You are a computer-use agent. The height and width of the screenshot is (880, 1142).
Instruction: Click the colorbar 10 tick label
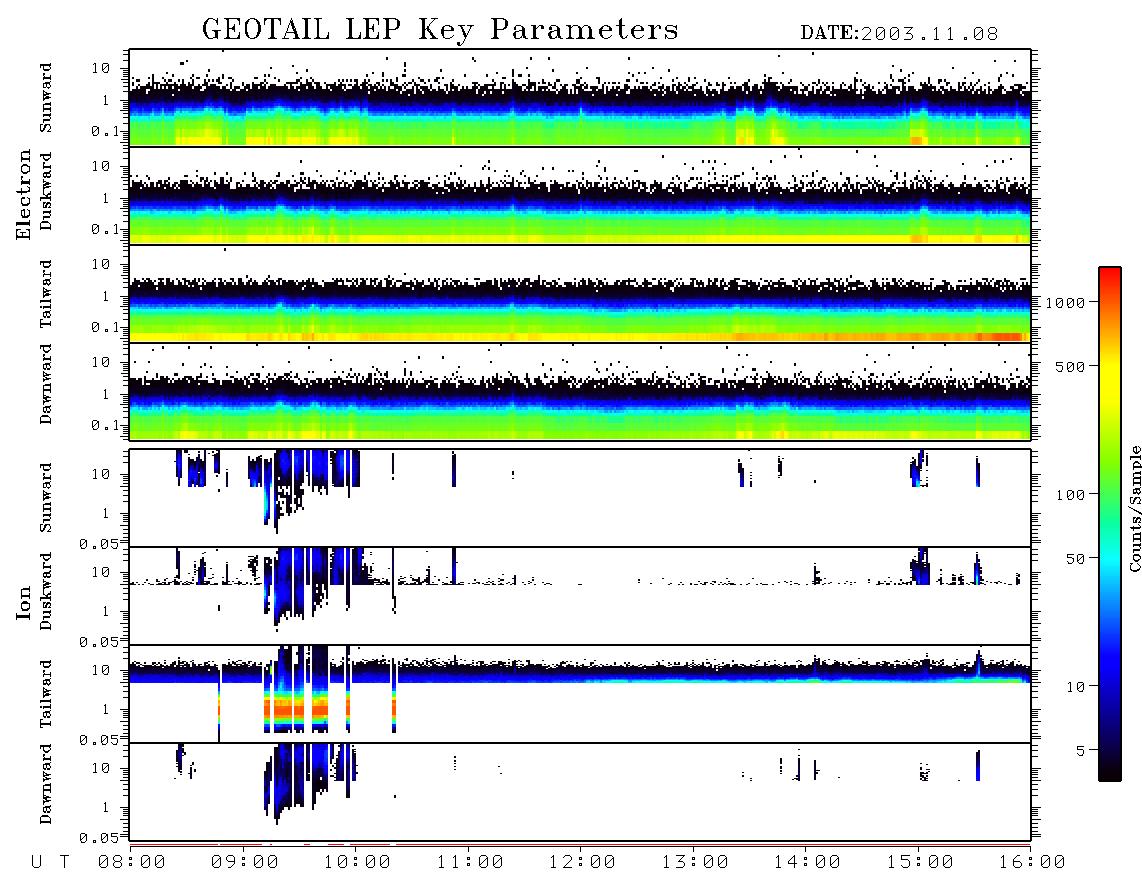click(x=1075, y=687)
